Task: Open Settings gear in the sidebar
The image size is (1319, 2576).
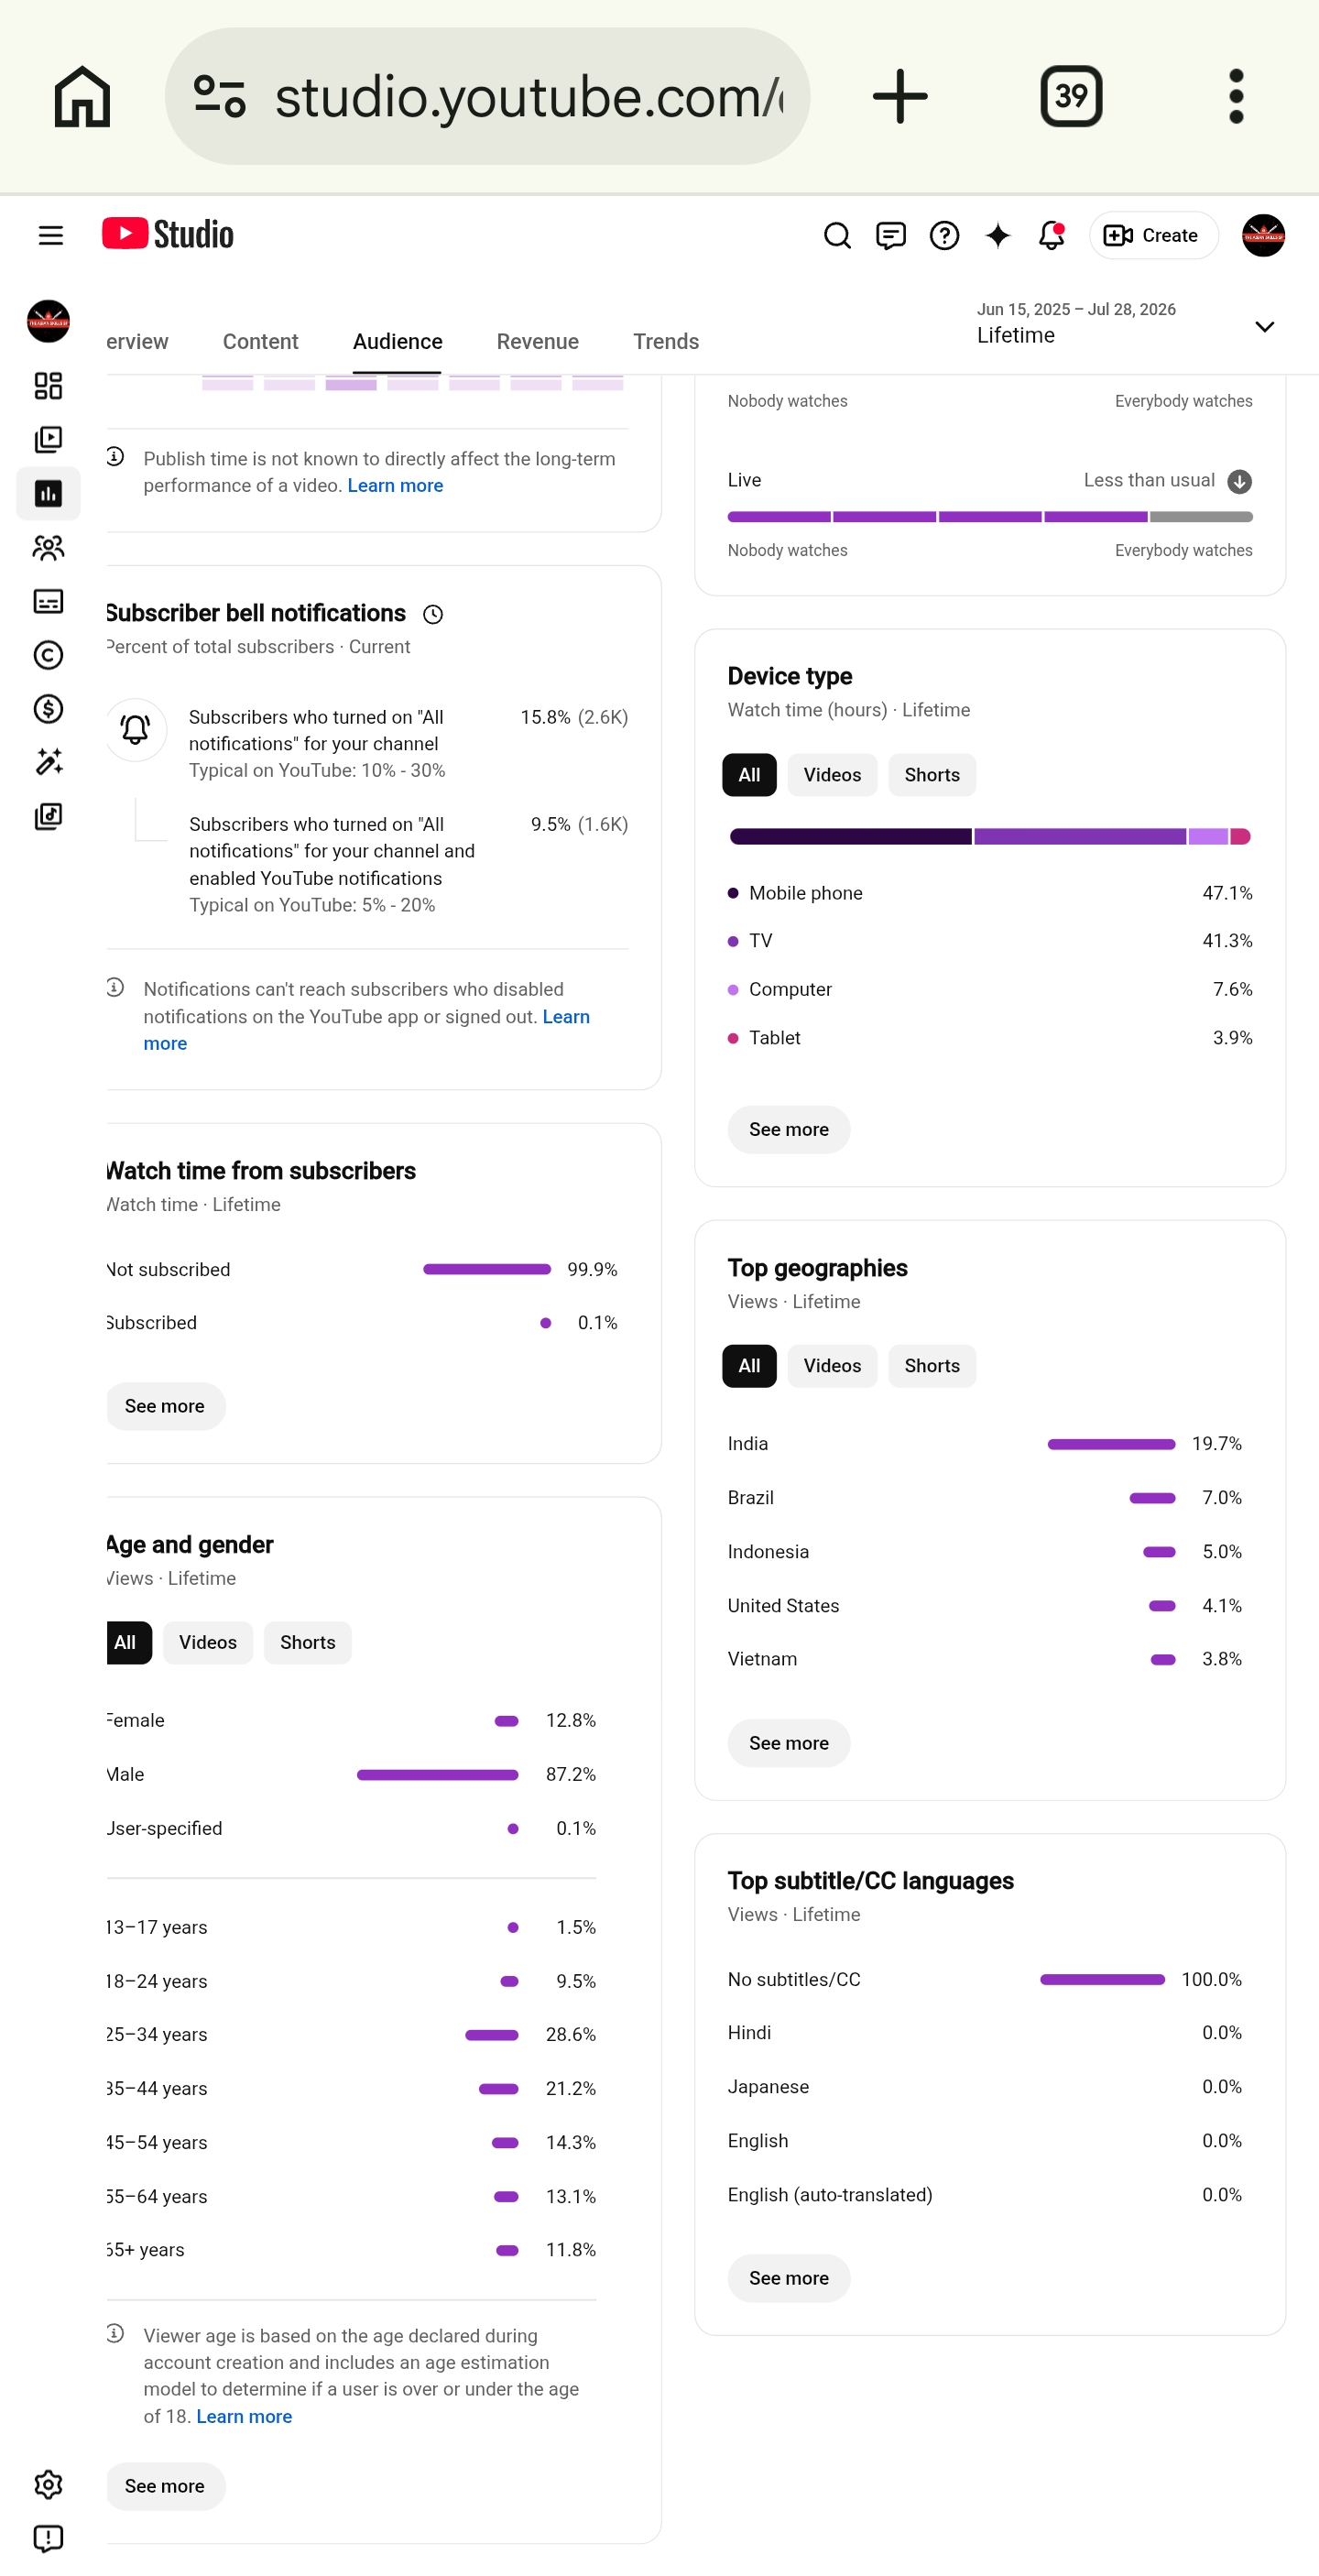Action: (48, 2484)
